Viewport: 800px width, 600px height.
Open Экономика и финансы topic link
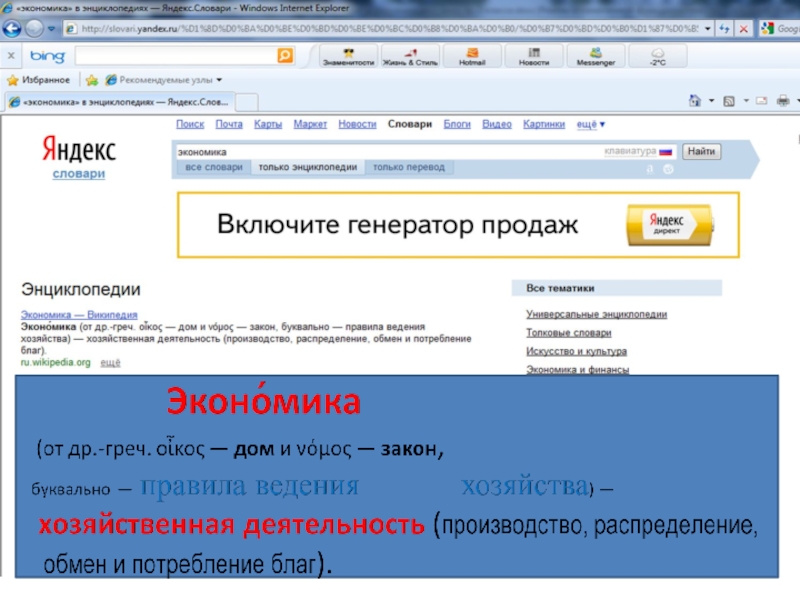(578, 369)
